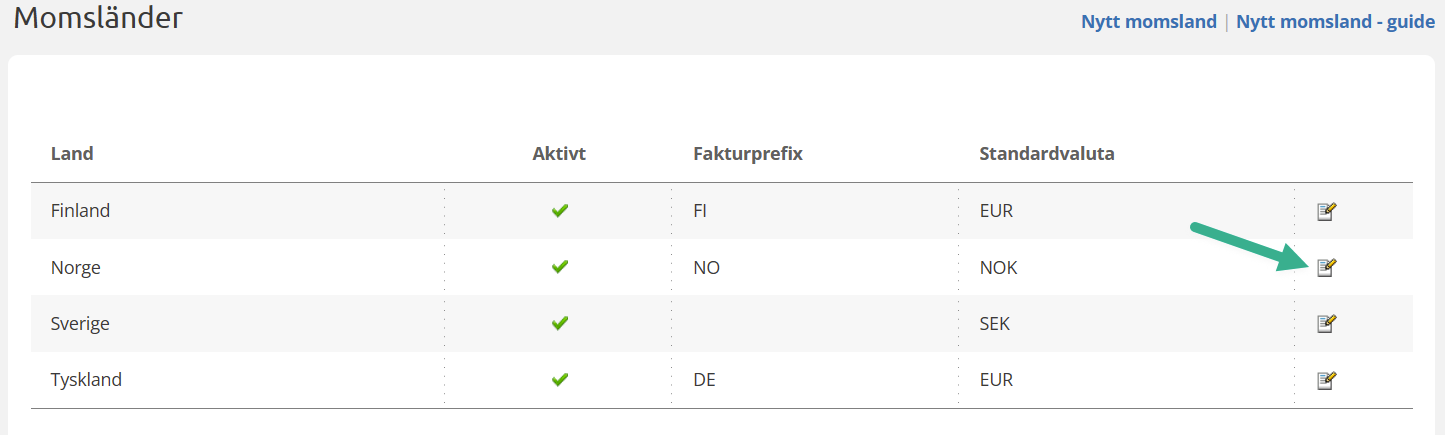Select the Norge country name

pyautogui.click(x=76, y=268)
